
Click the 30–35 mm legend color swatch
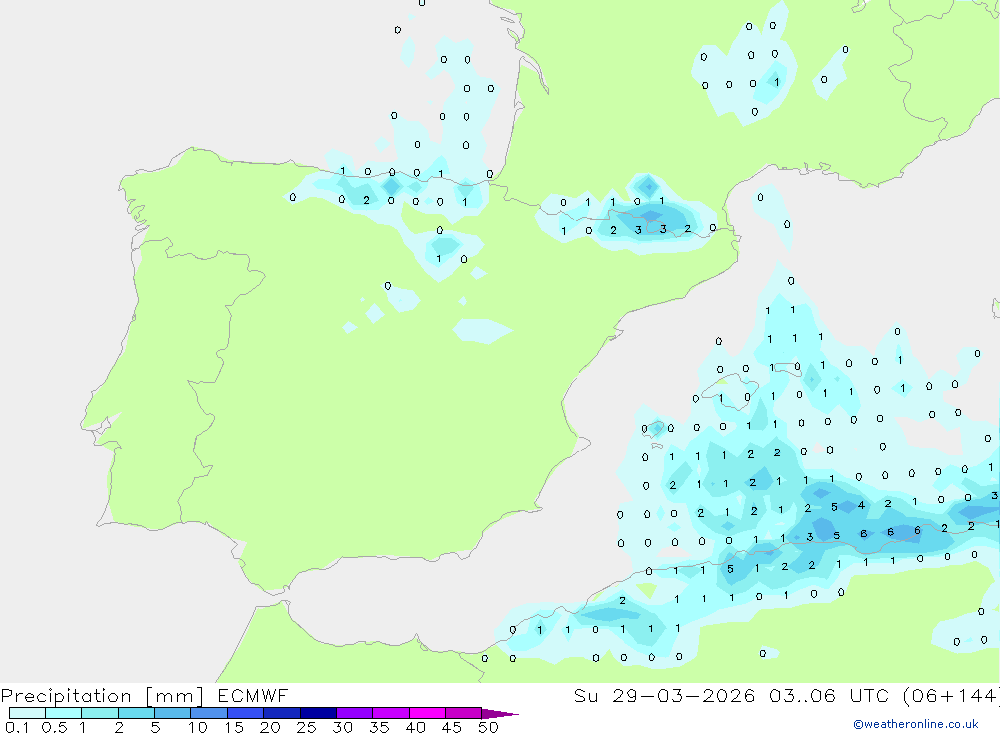[355, 713]
